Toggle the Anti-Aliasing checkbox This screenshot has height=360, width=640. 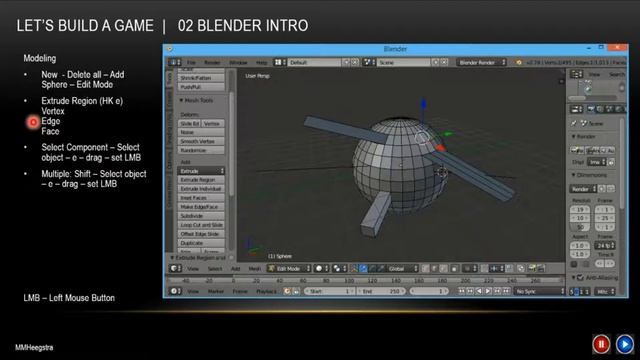[580, 278]
